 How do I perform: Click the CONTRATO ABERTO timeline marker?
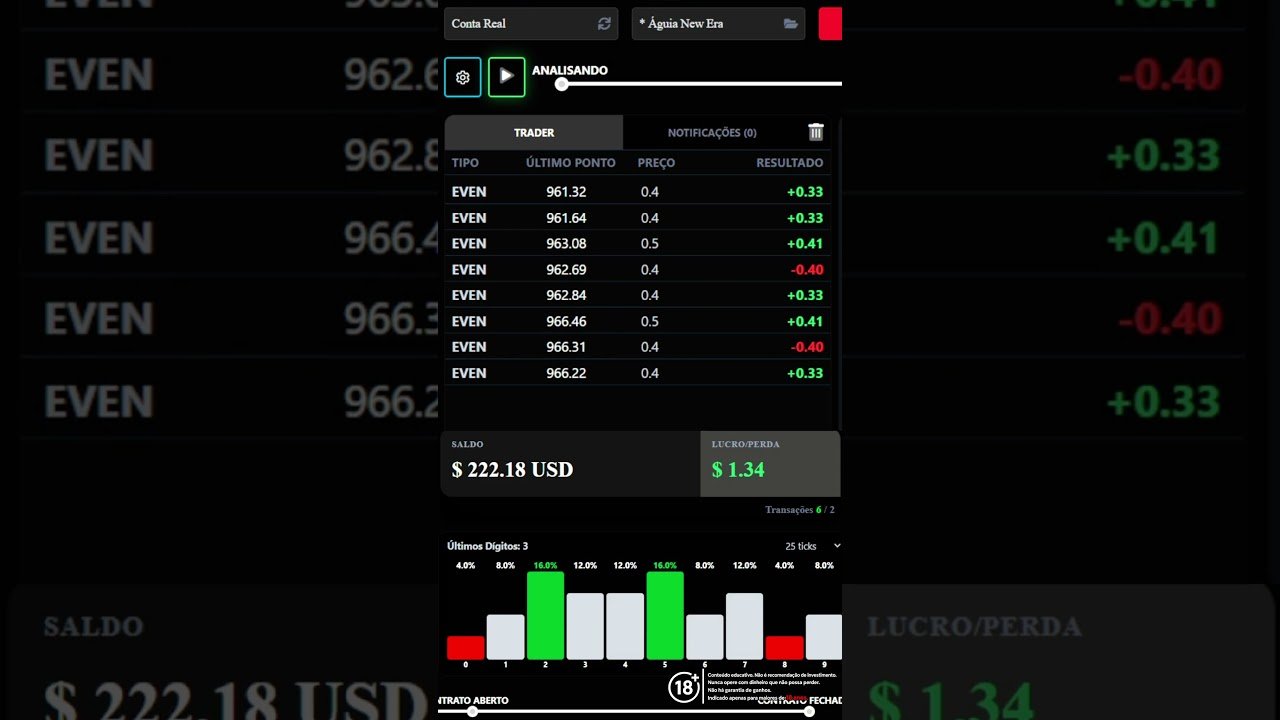[472, 711]
